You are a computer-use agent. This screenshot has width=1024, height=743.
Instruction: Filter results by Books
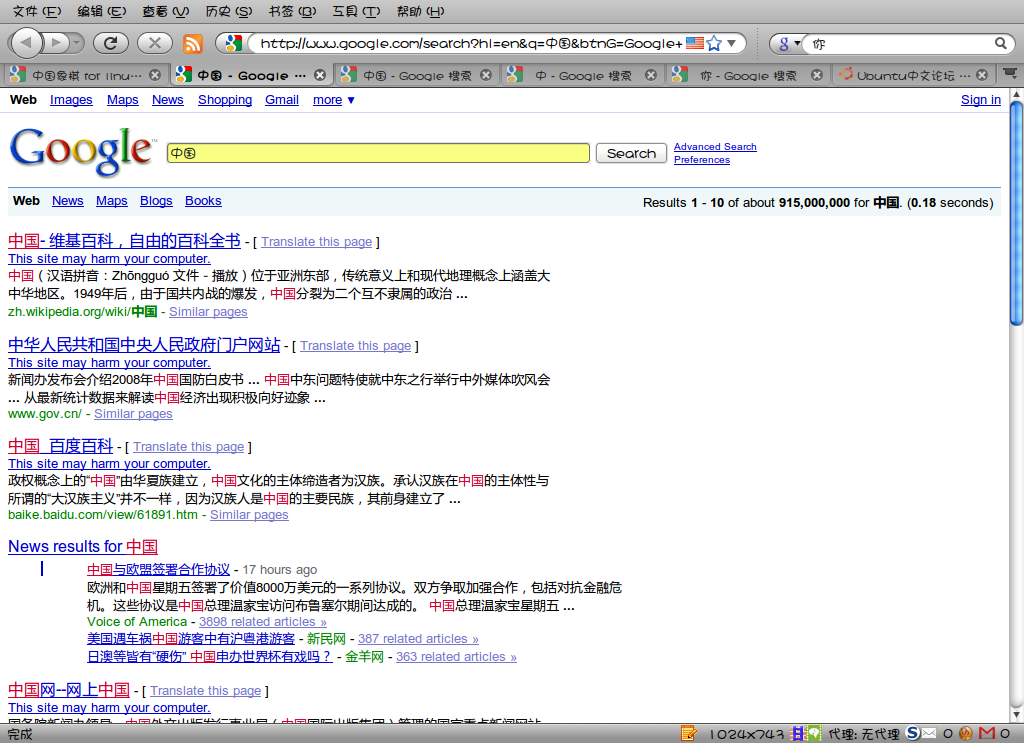[x=203, y=201]
